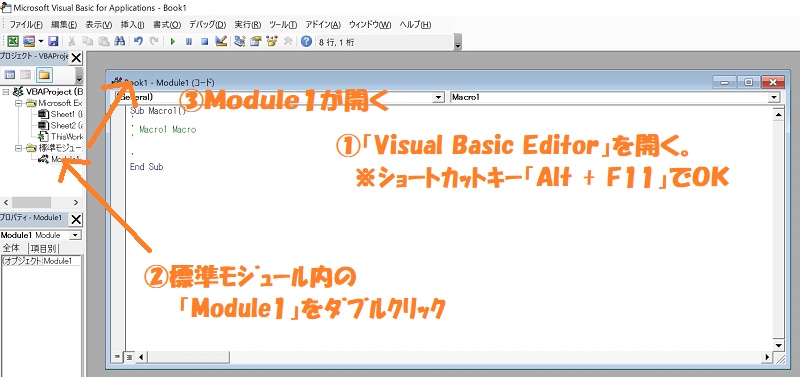
Task: Open the ウィンドウ(W) menu
Action: pyautogui.click(x=370, y=24)
